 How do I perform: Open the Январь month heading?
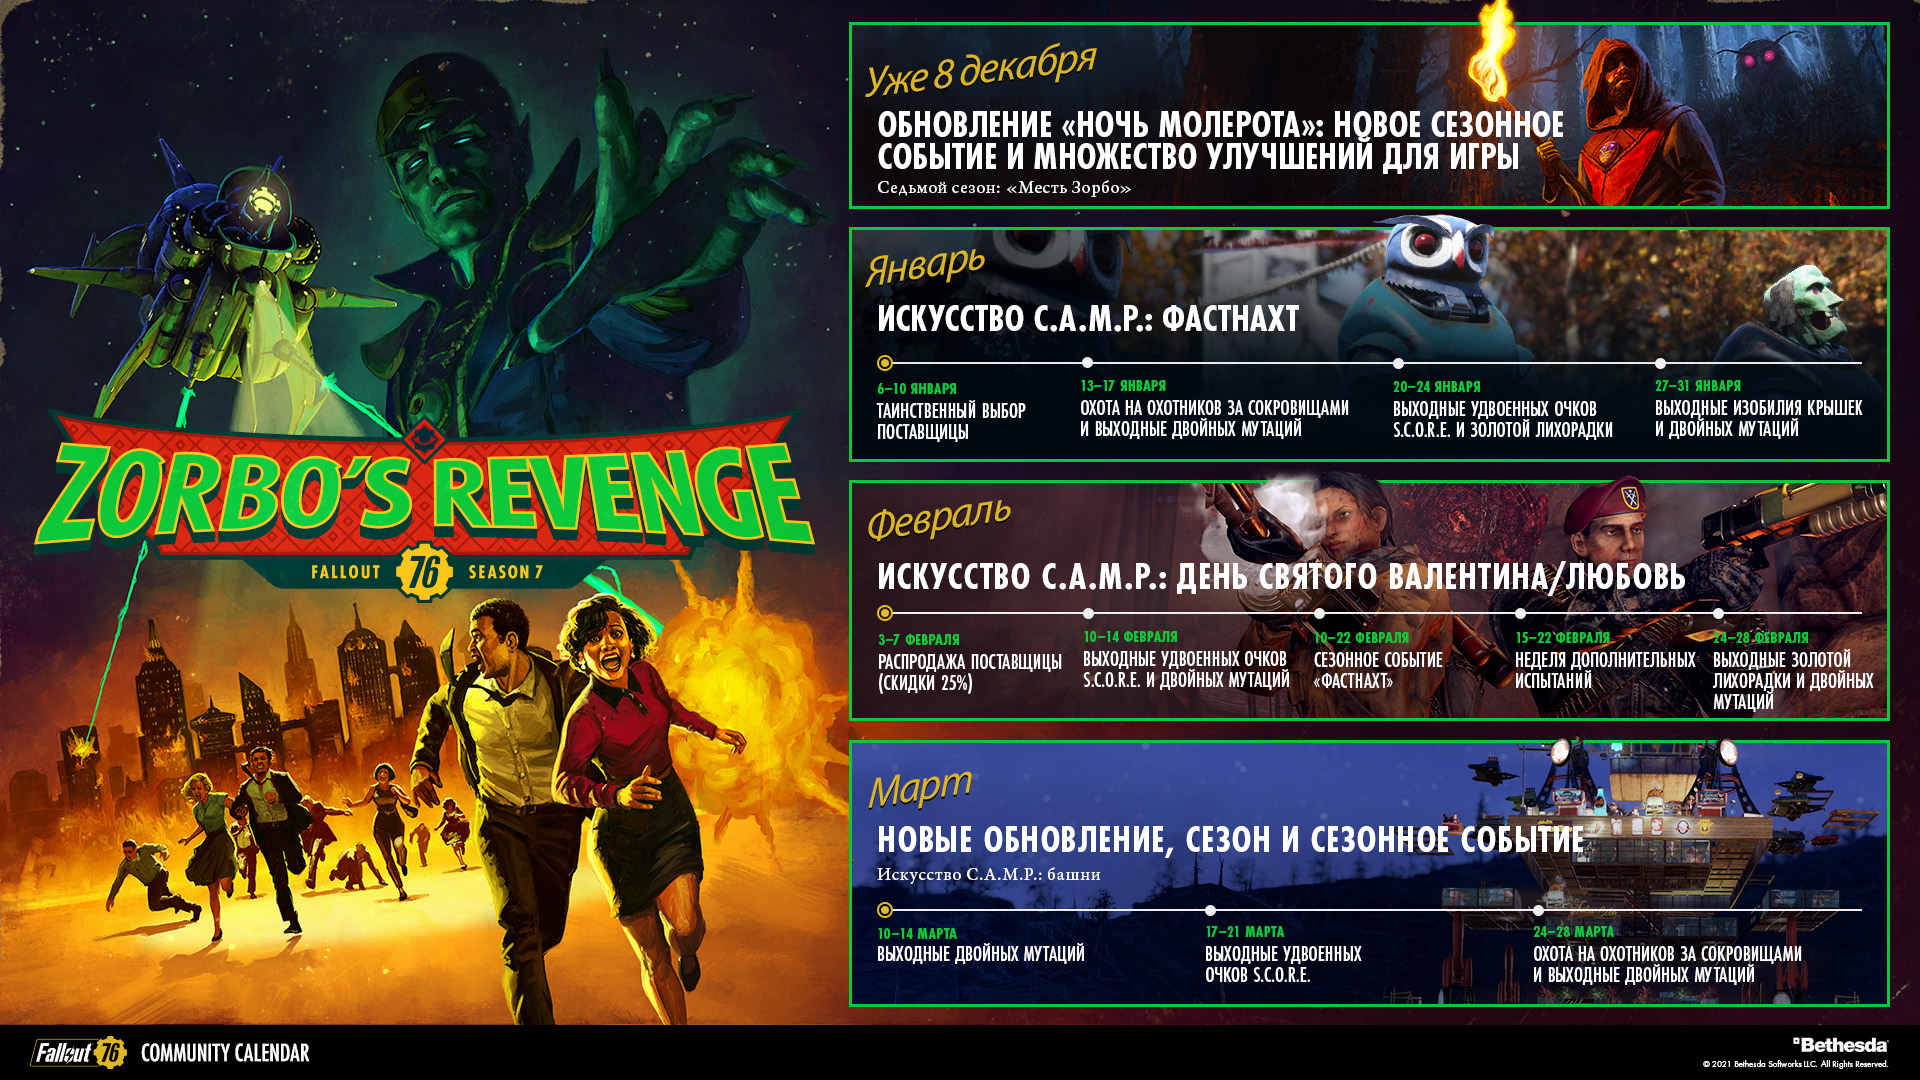point(925,265)
